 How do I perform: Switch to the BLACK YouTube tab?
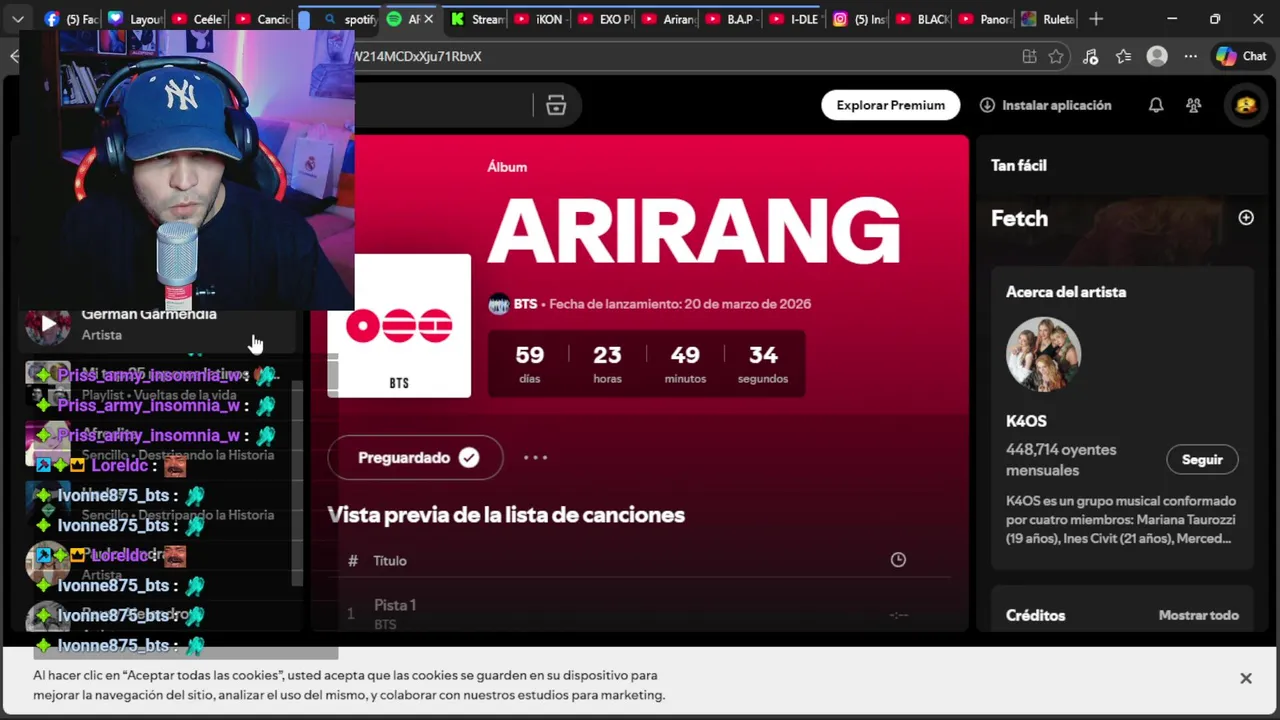[x=923, y=19]
